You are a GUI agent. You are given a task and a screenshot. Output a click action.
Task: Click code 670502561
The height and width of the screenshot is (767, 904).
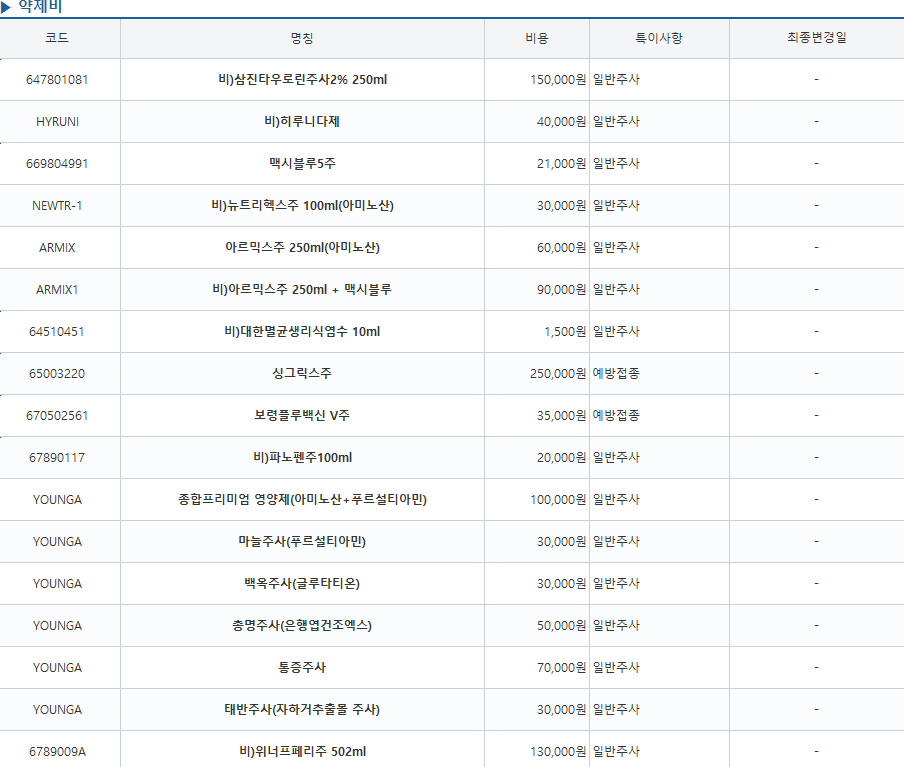click(57, 416)
